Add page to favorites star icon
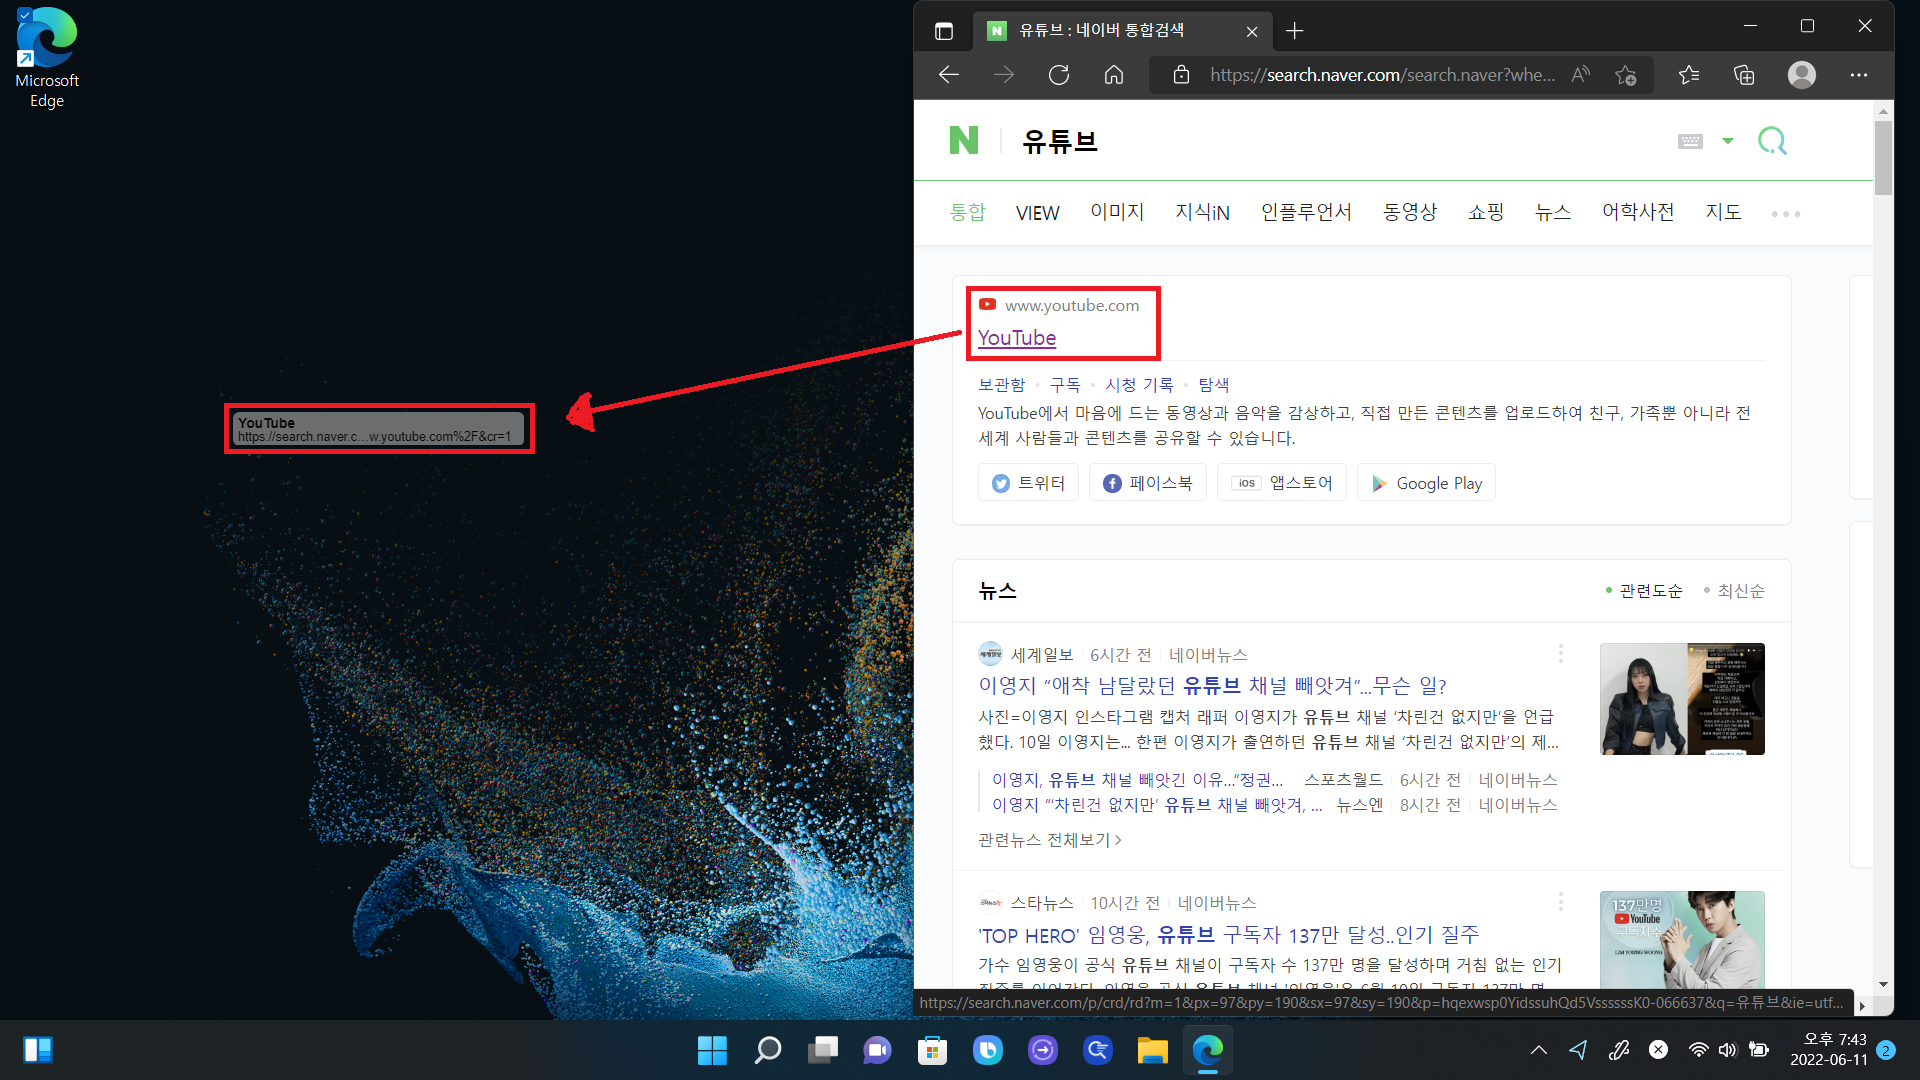The width and height of the screenshot is (1920, 1080). pyautogui.click(x=1626, y=75)
